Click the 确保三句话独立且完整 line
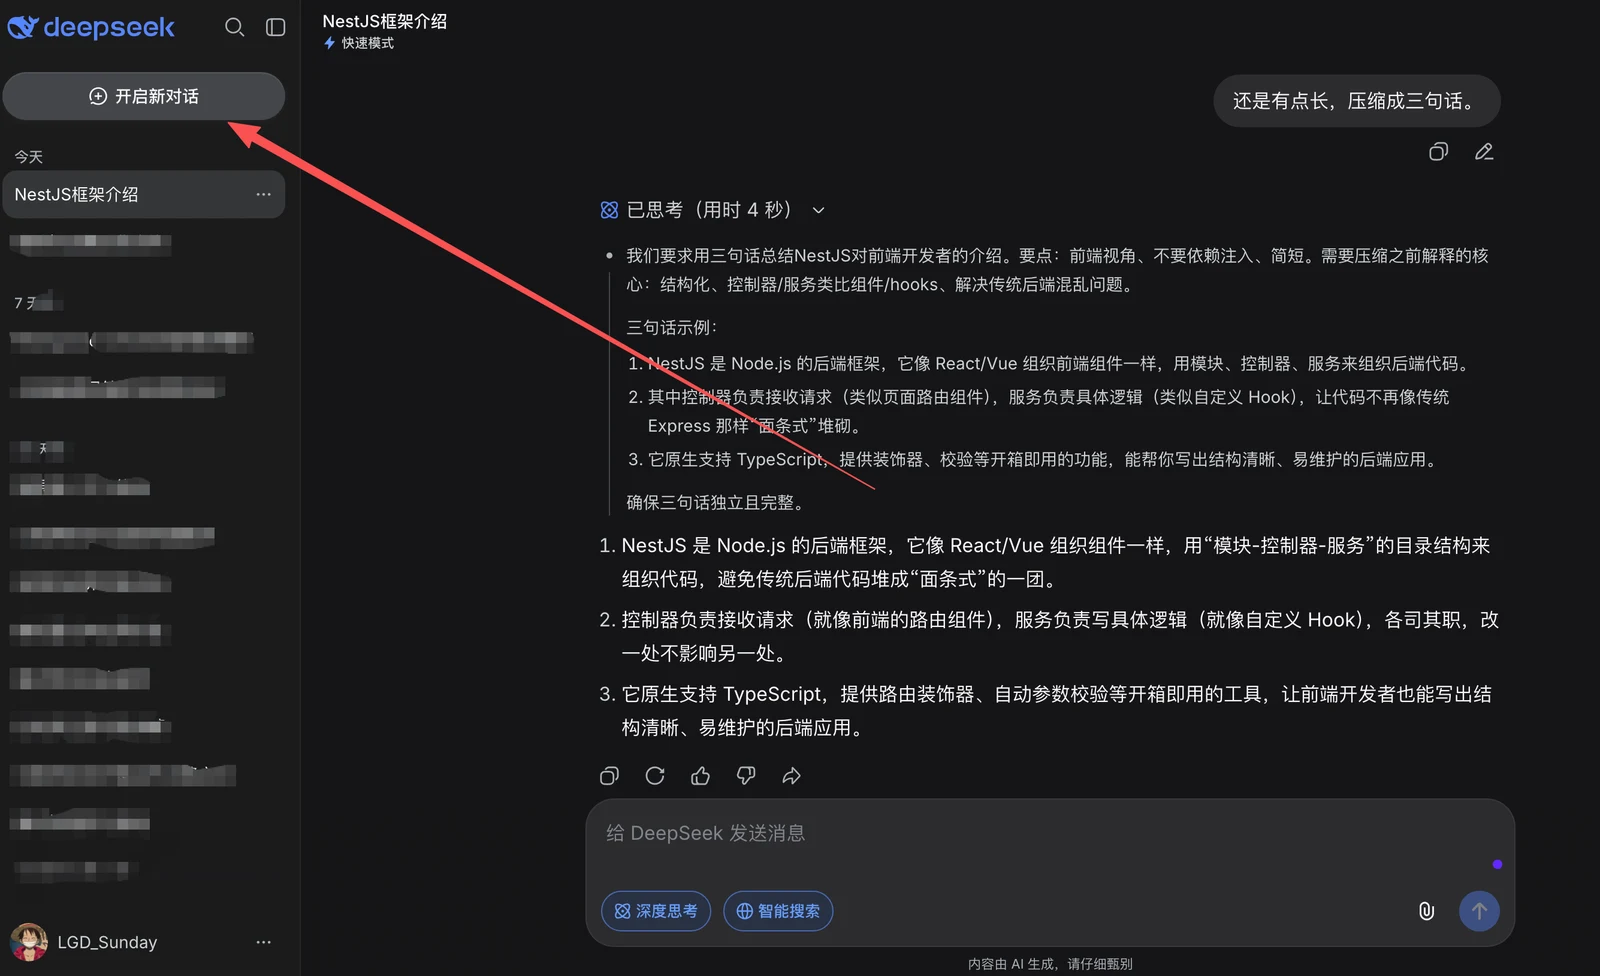 click(x=716, y=502)
